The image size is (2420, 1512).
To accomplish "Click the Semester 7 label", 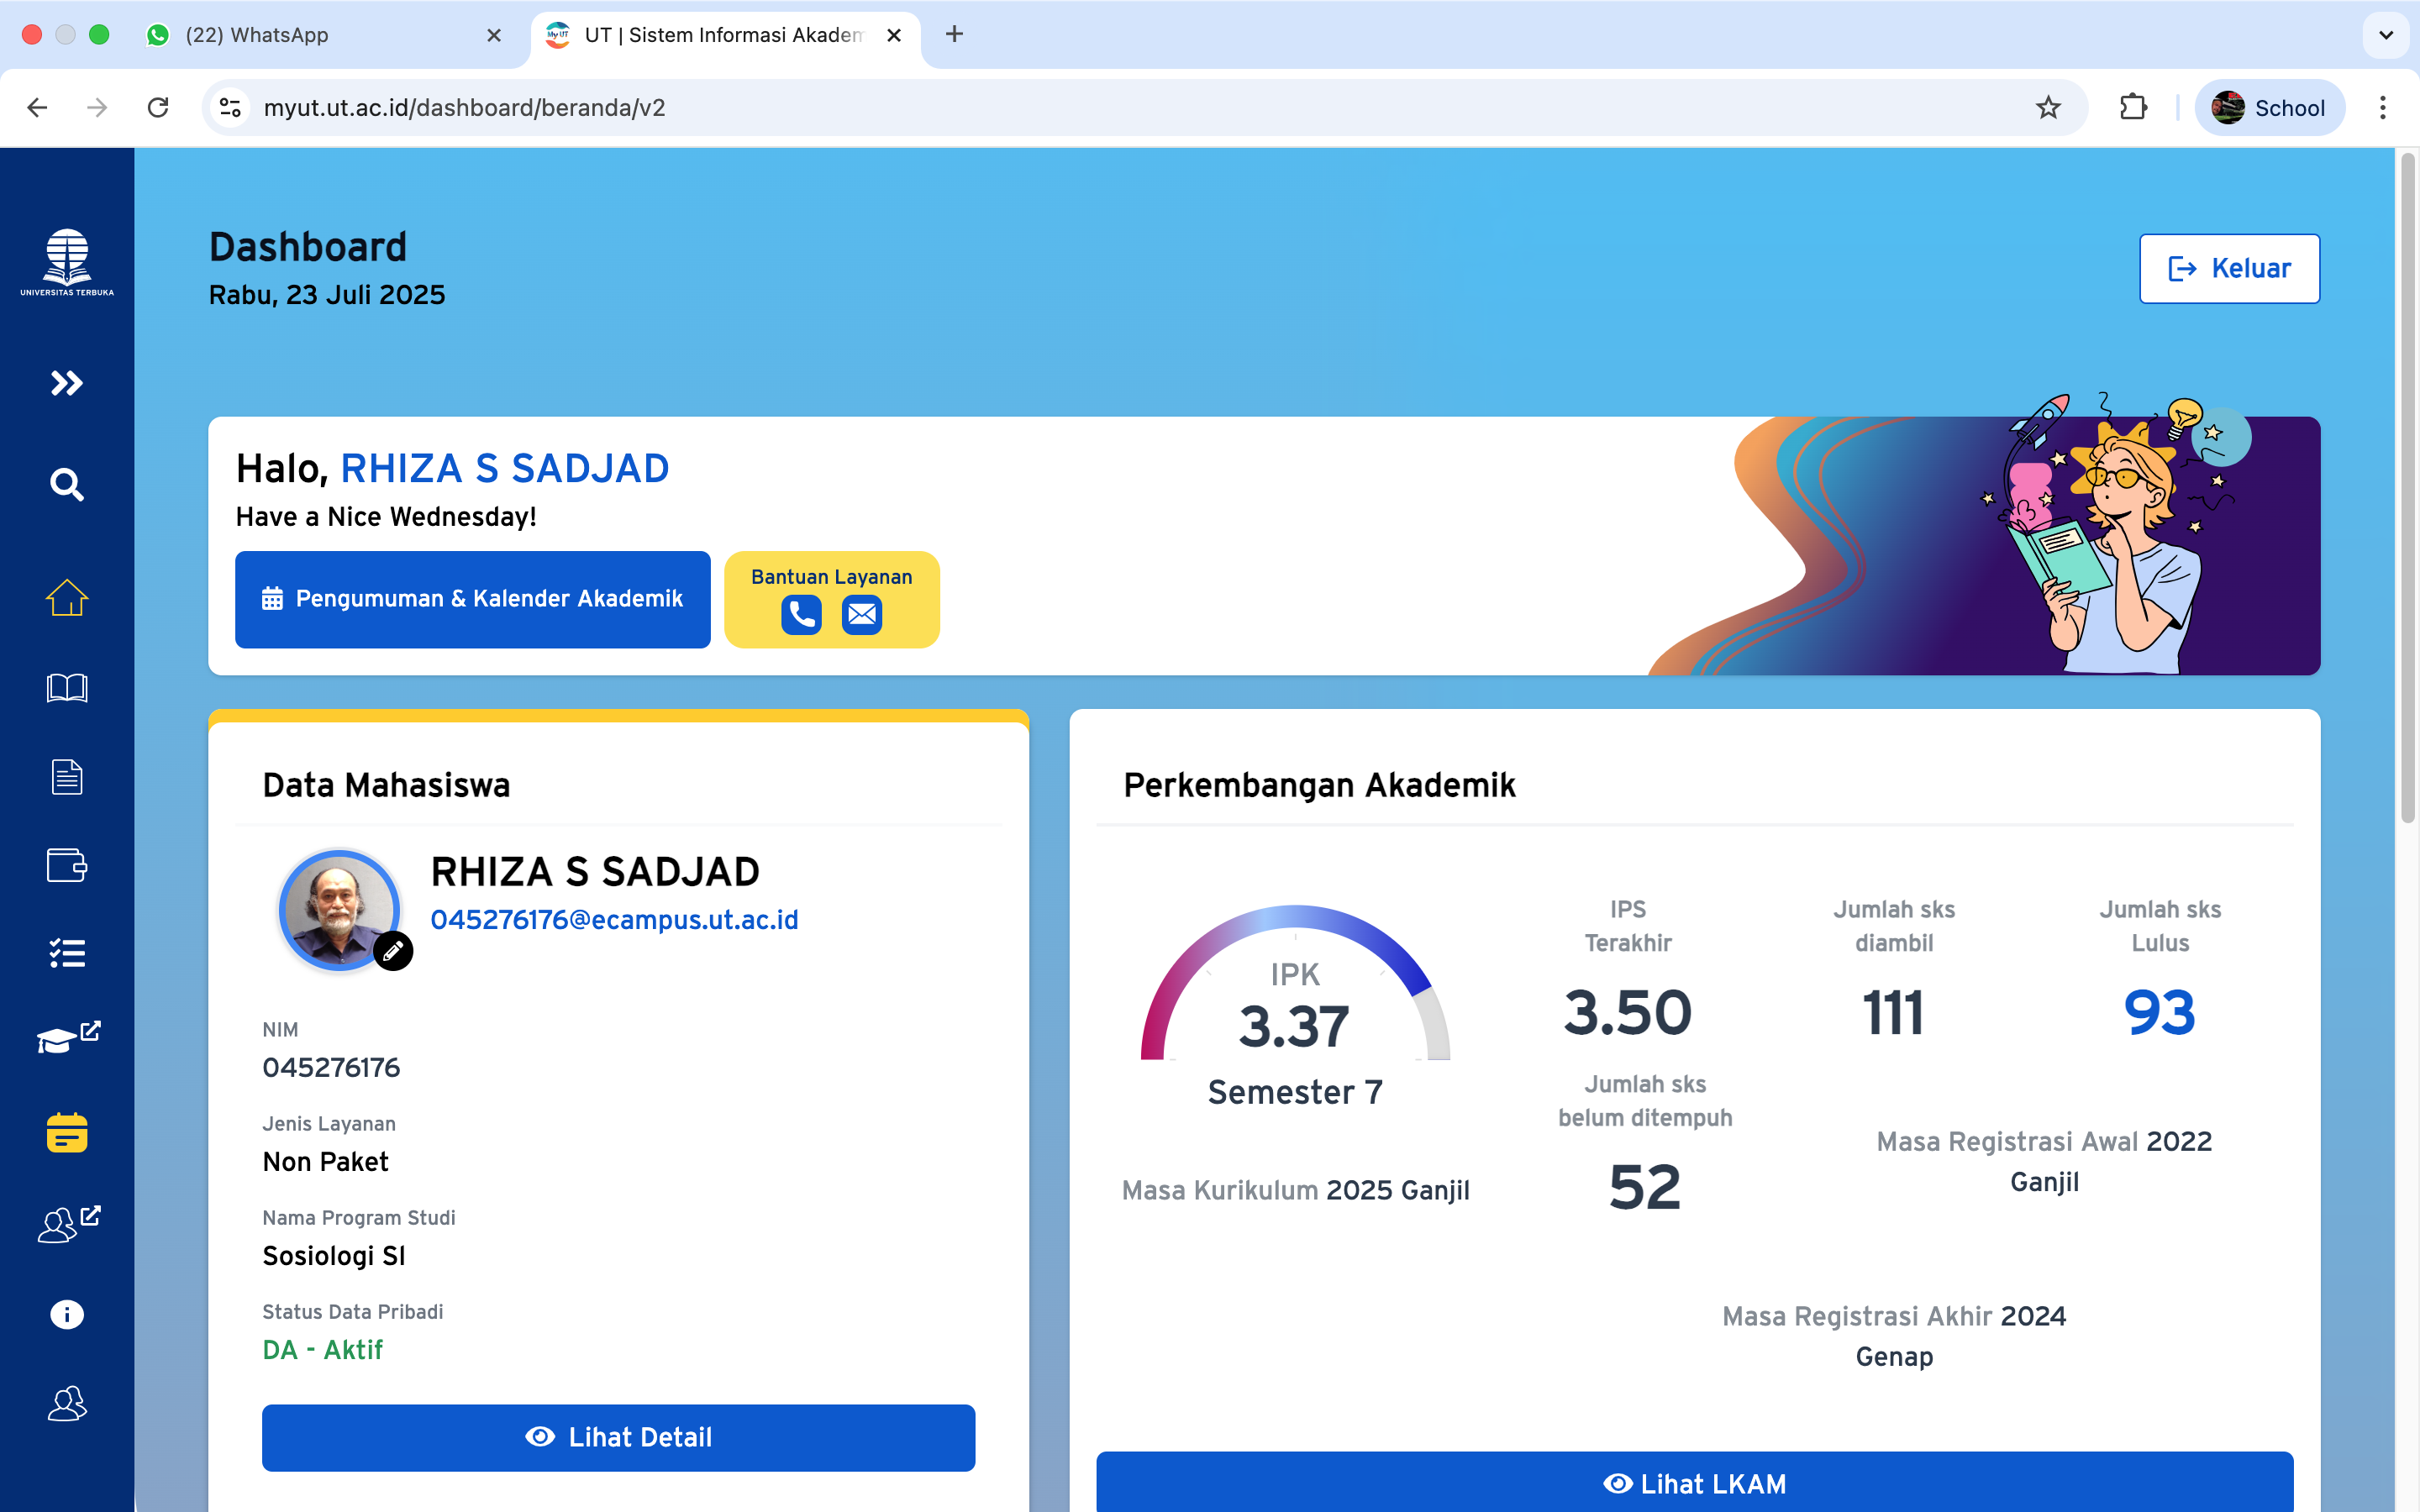I will [x=1295, y=1092].
